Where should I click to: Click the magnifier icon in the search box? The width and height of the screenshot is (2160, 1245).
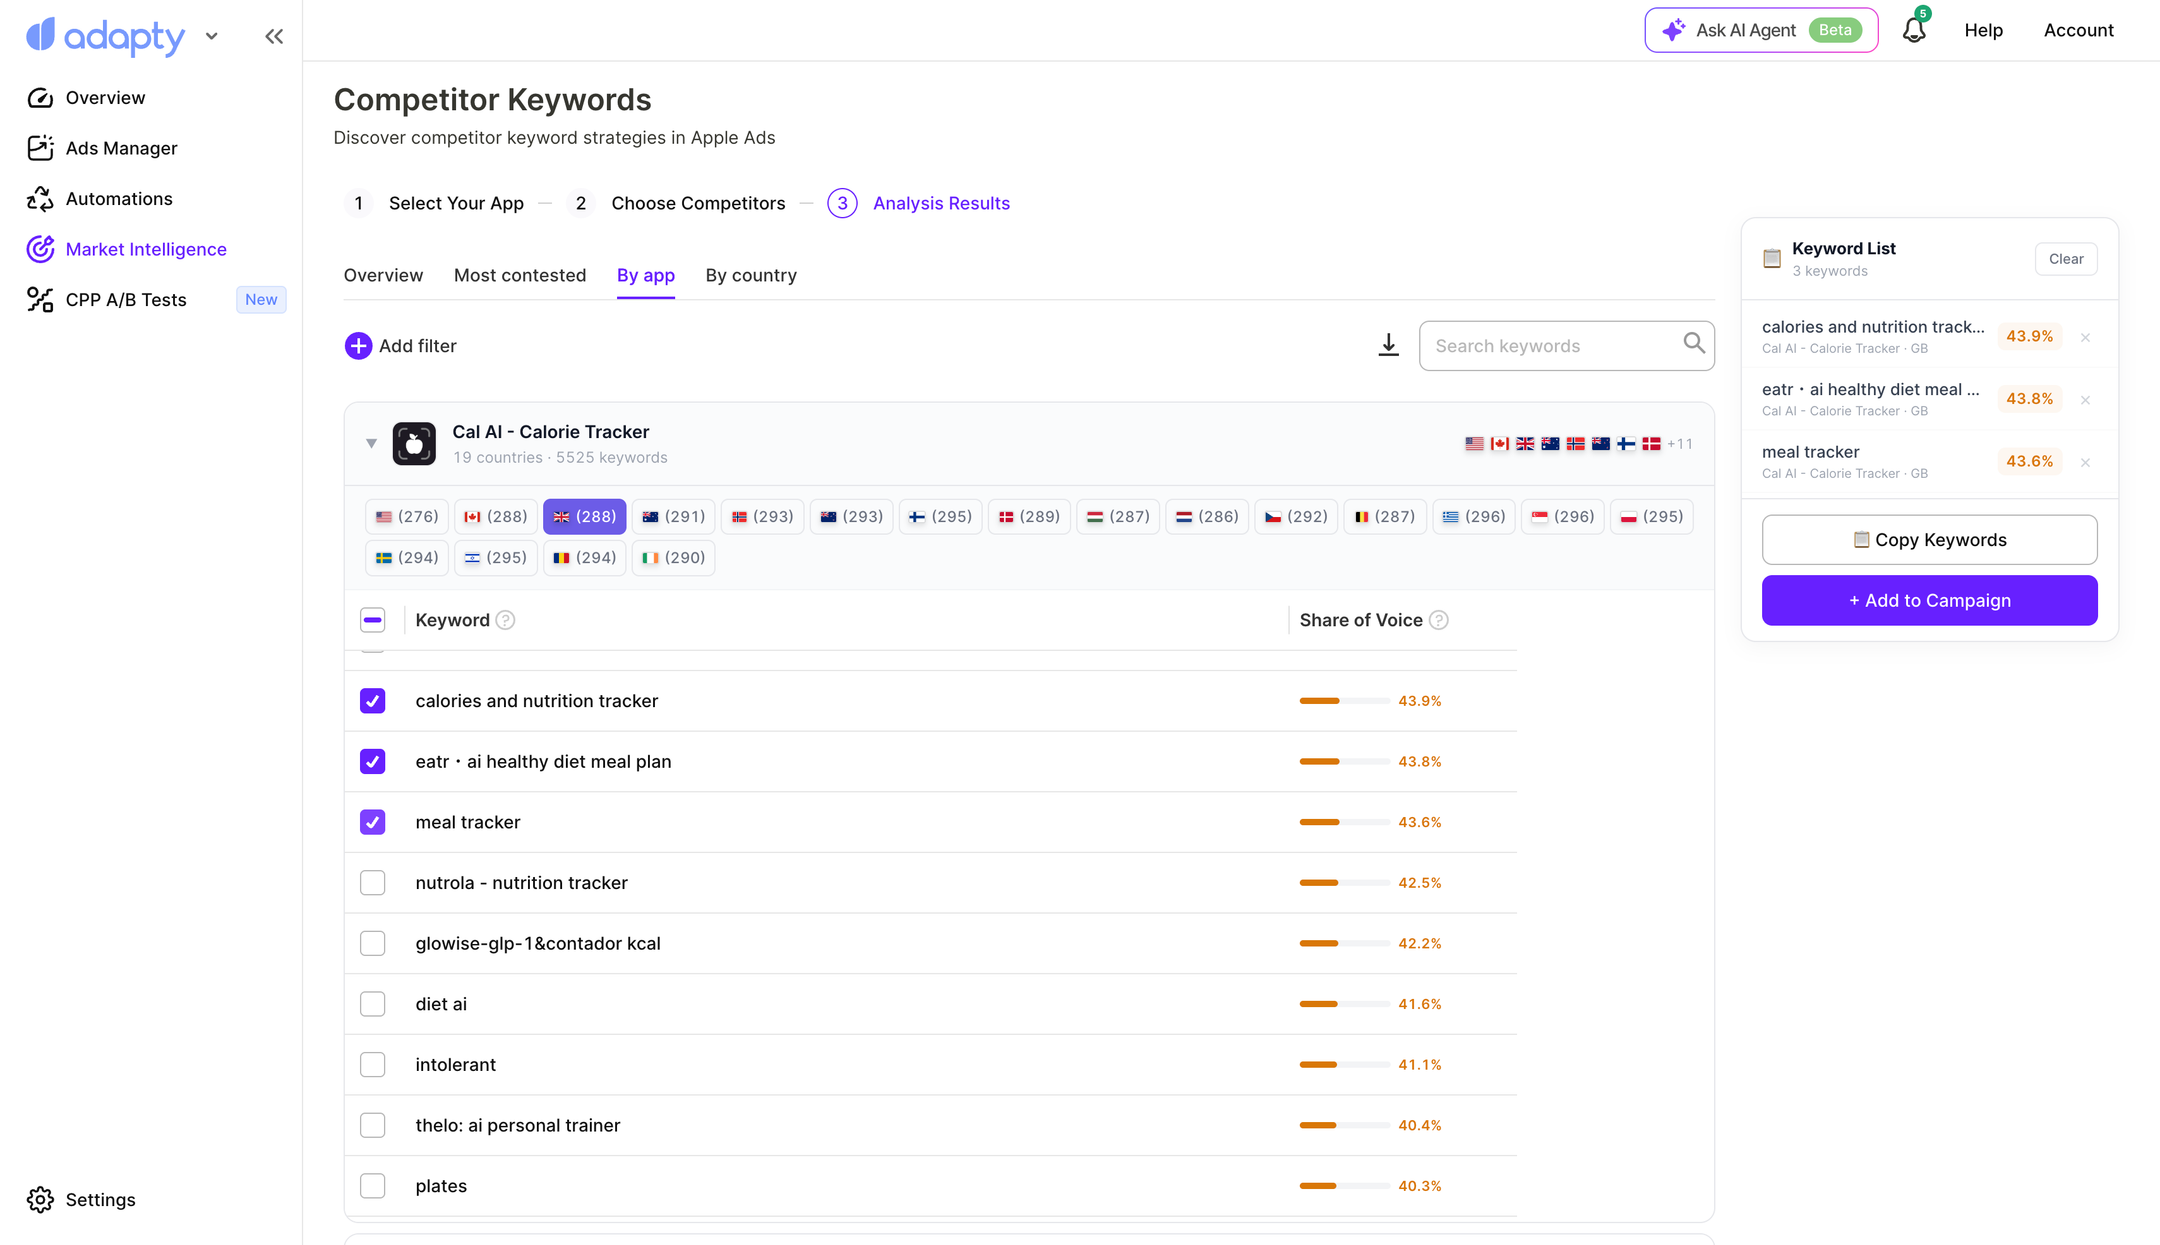click(x=1693, y=343)
